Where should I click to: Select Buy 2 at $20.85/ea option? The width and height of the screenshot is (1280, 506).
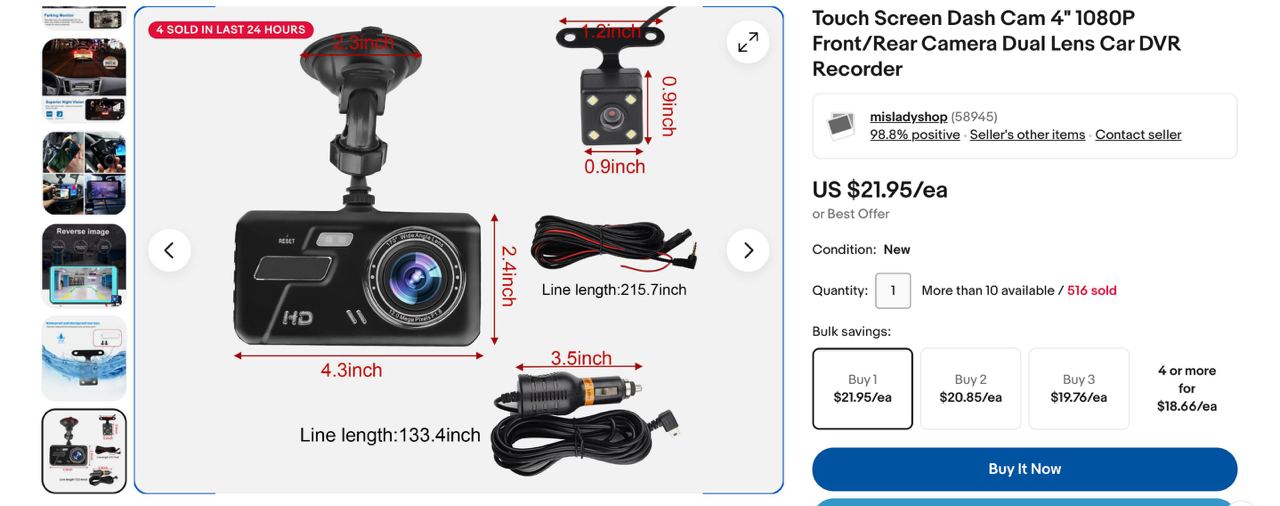click(971, 388)
